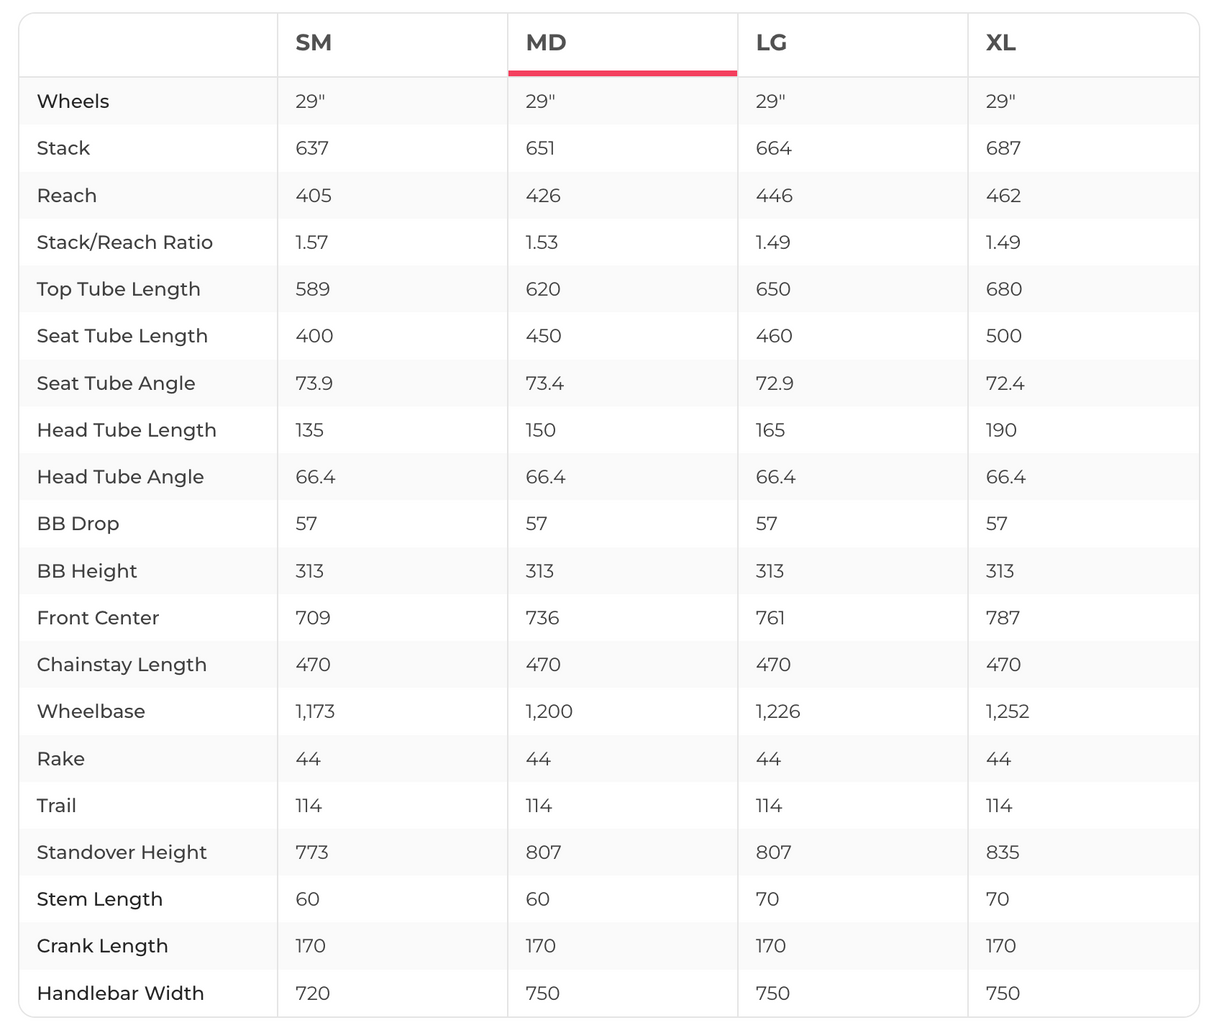The height and width of the screenshot is (1033, 1214).
Task: Click the XL Stack value 687
Action: 1003,148
